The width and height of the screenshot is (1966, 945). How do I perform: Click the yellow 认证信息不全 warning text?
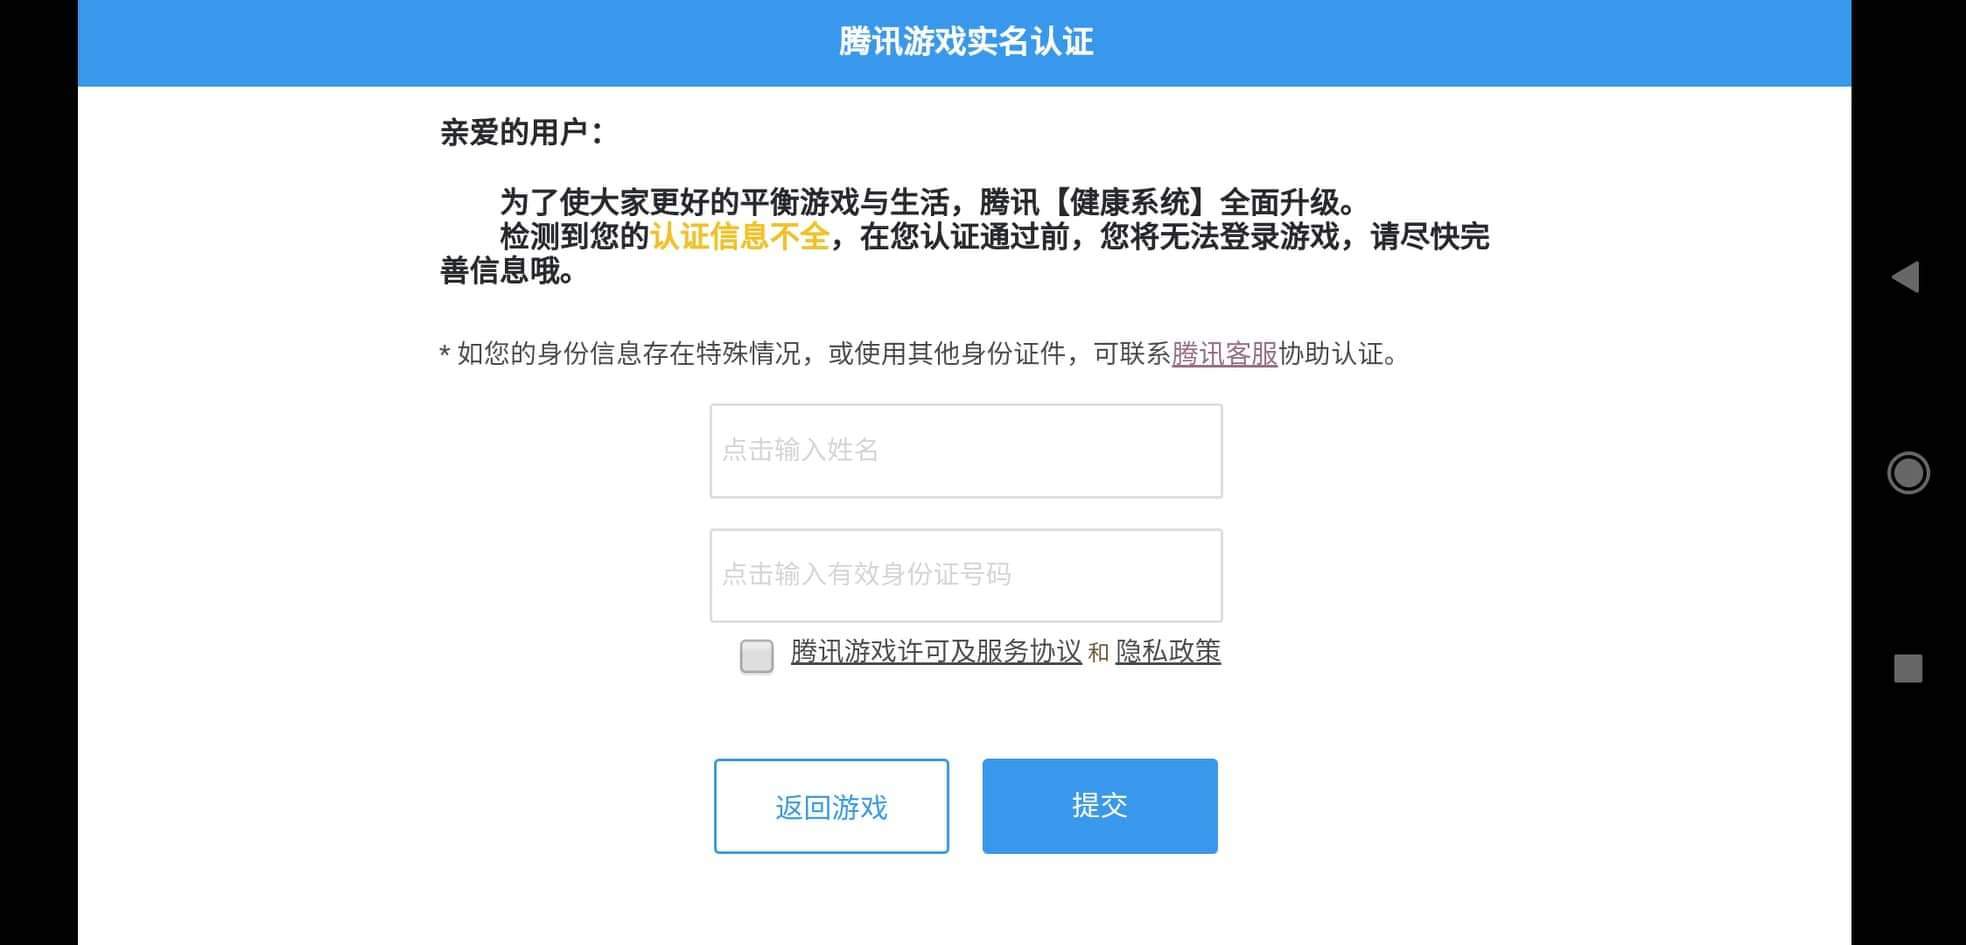740,237
